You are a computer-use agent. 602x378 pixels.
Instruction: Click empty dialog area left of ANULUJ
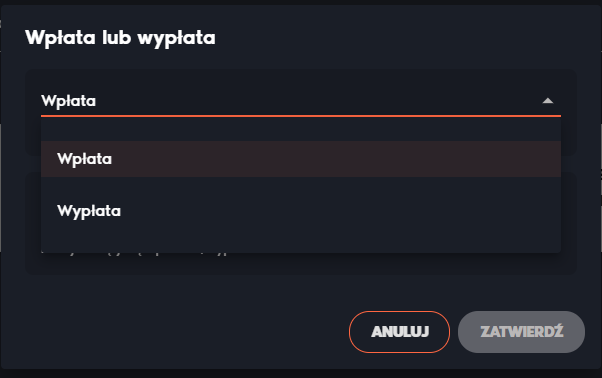tap(184, 332)
